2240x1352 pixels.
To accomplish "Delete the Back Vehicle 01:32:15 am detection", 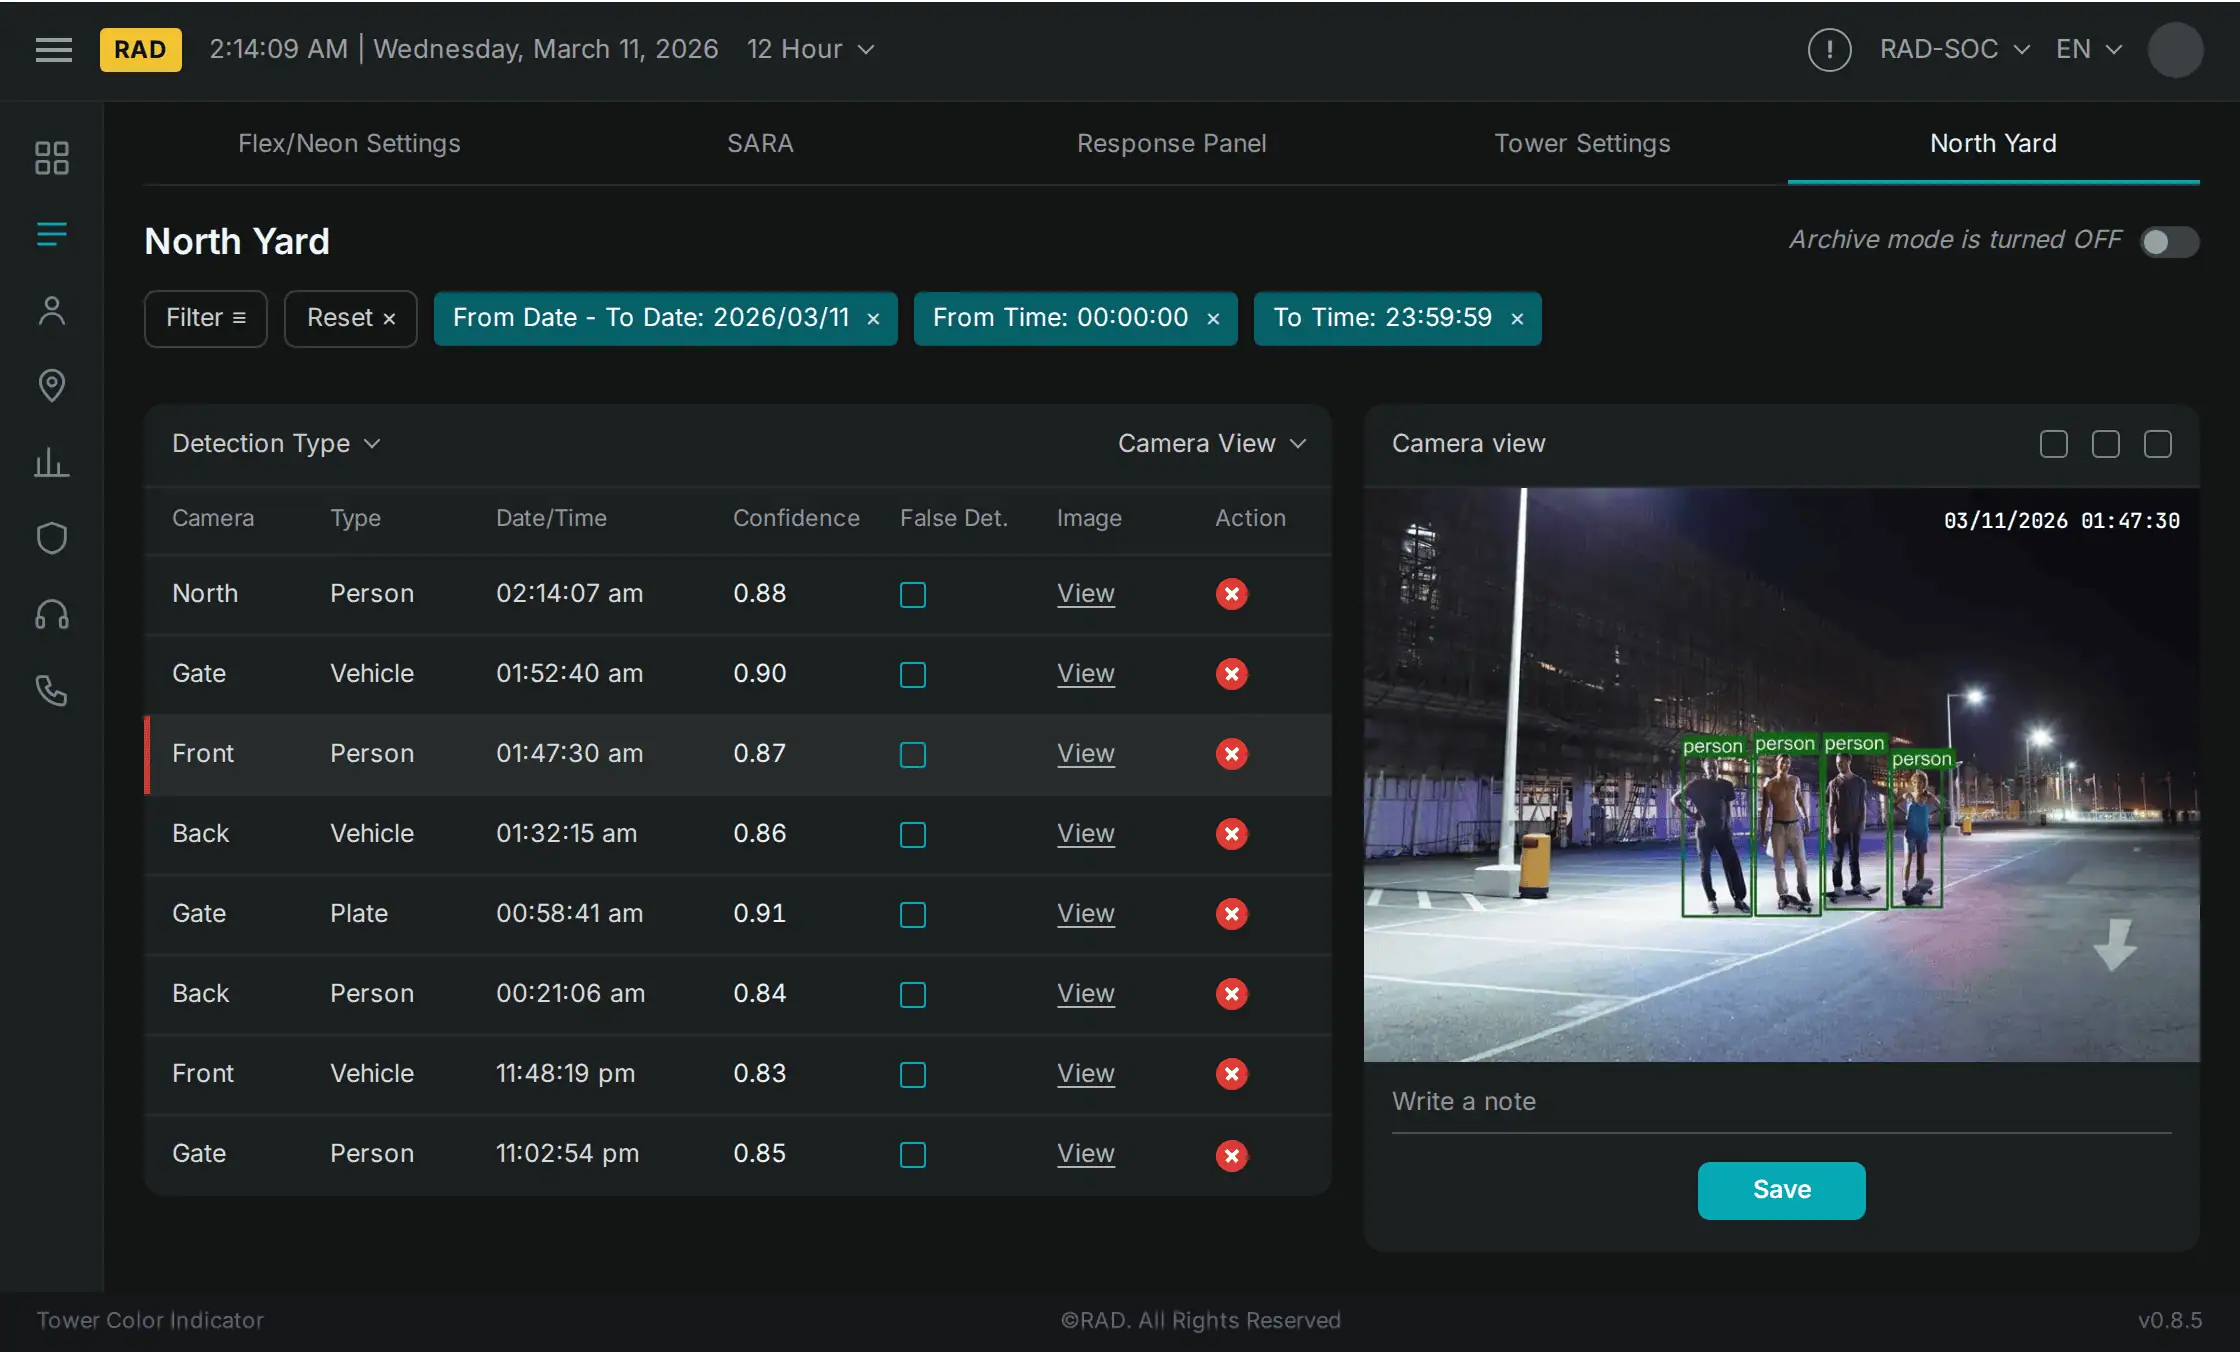I will pyautogui.click(x=1232, y=834).
